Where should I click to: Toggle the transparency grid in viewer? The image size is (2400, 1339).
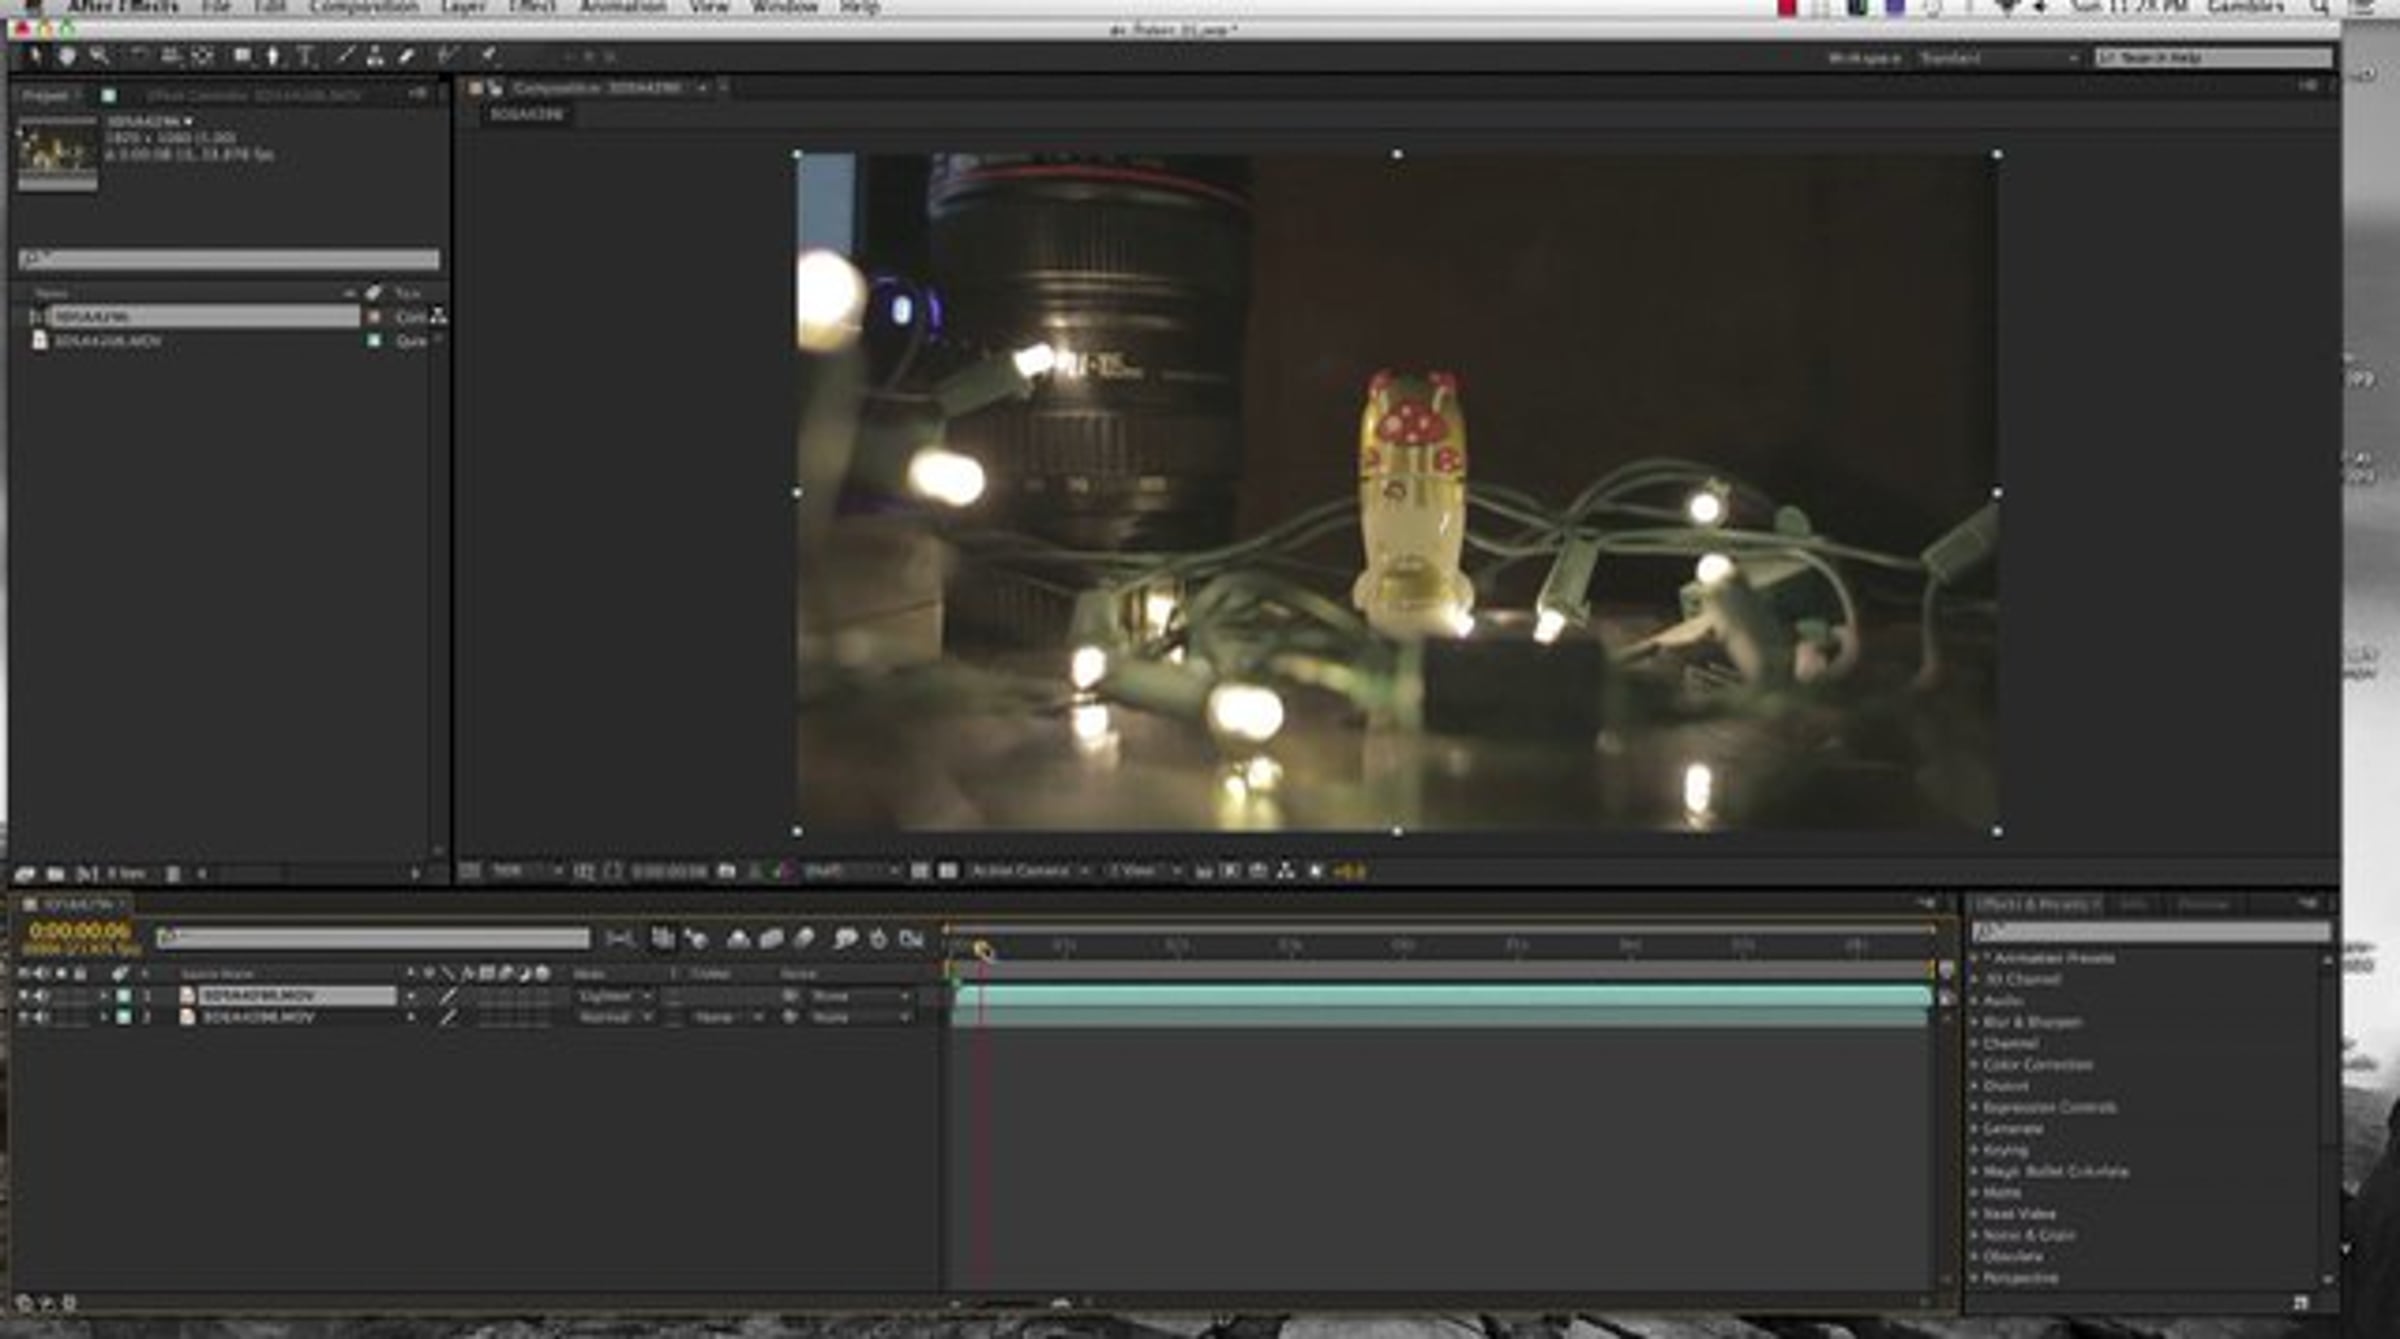point(948,871)
